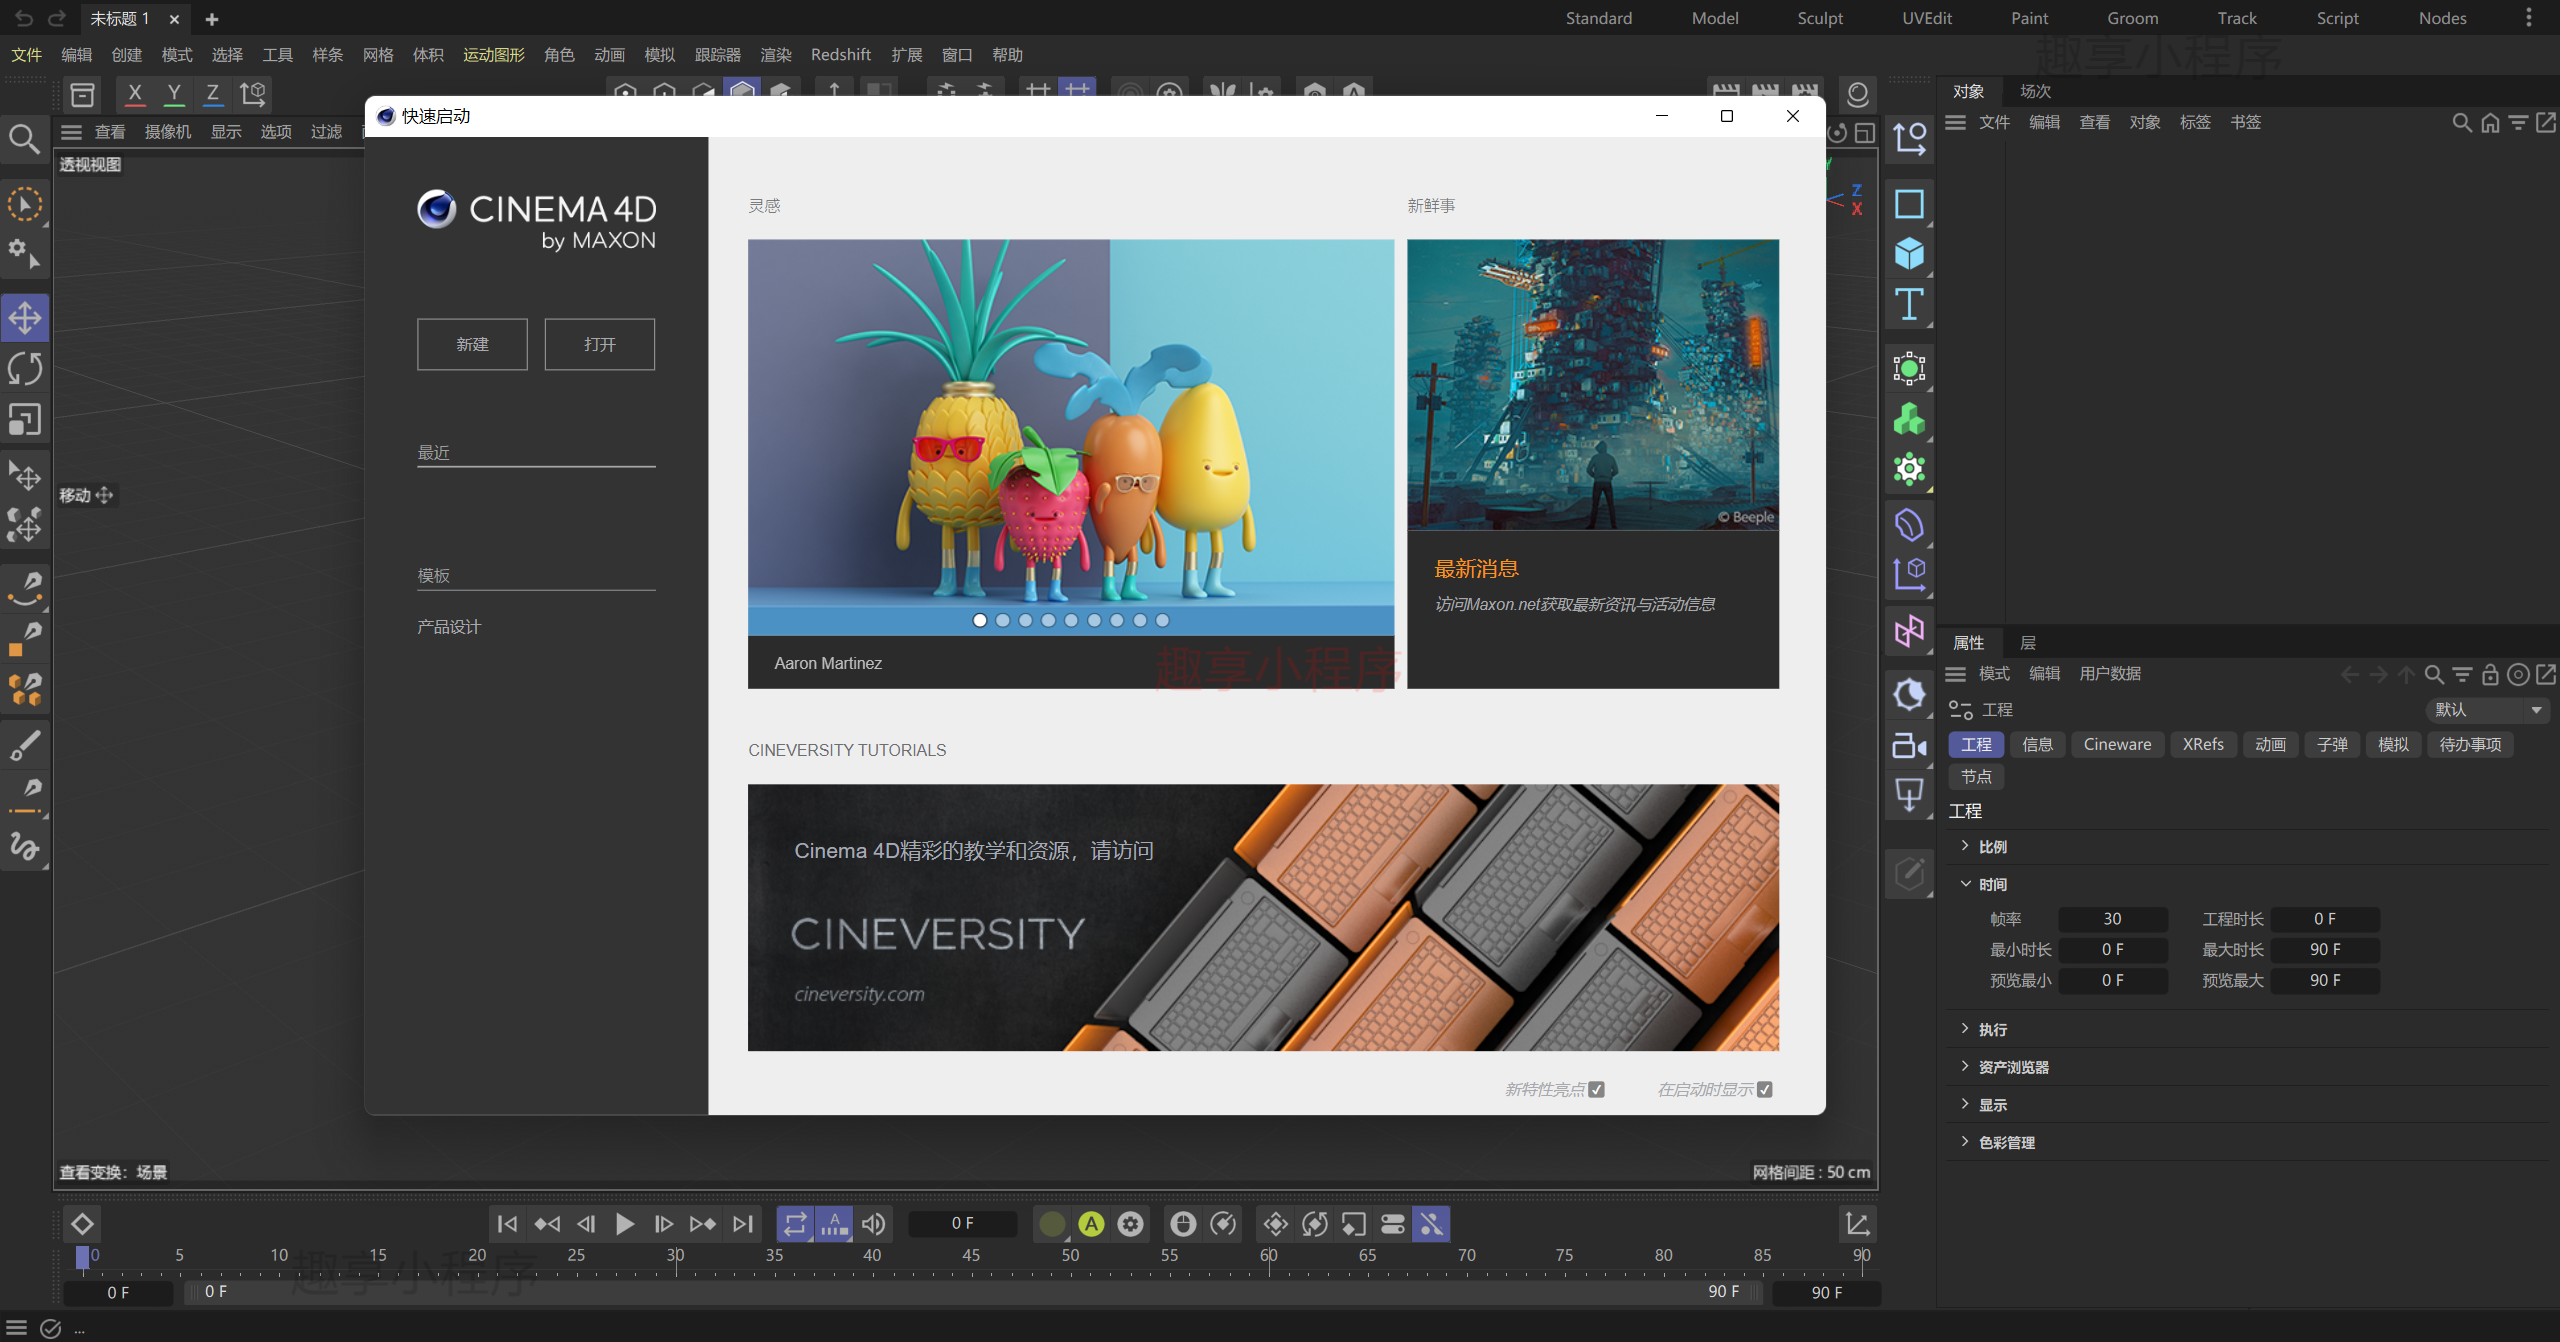2560x1342 pixels.
Task: Click the green cloner MoGraph icon
Action: coord(1909,419)
